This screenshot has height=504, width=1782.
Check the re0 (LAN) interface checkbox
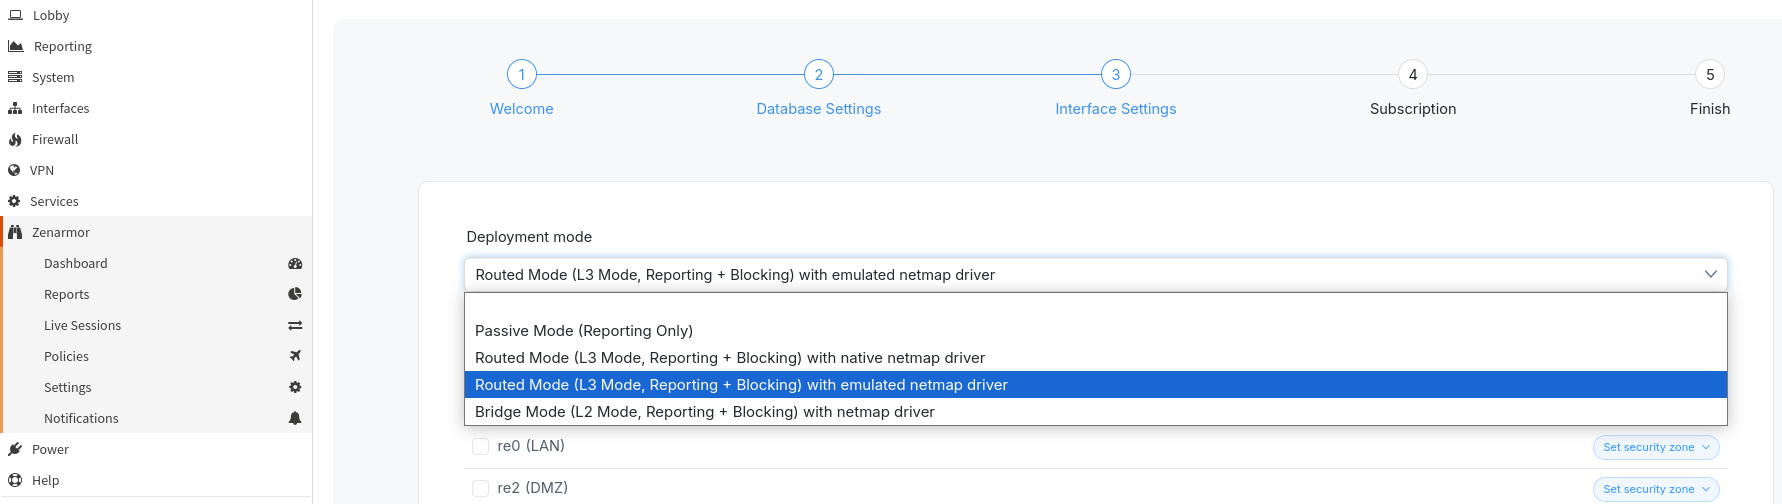[480, 447]
